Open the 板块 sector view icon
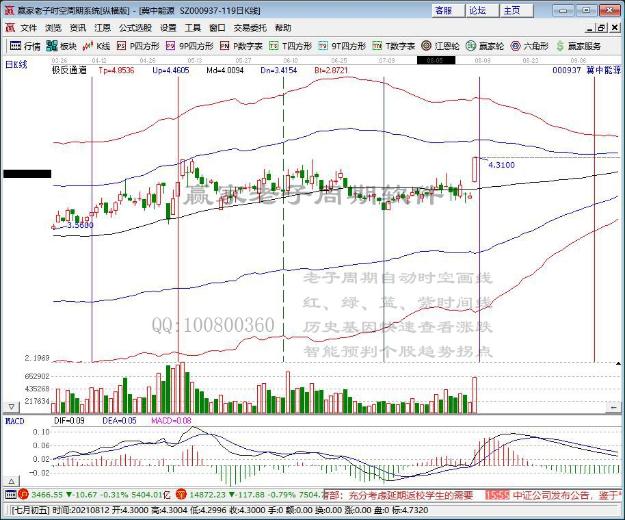This screenshot has height=520, width=625. [x=61, y=46]
